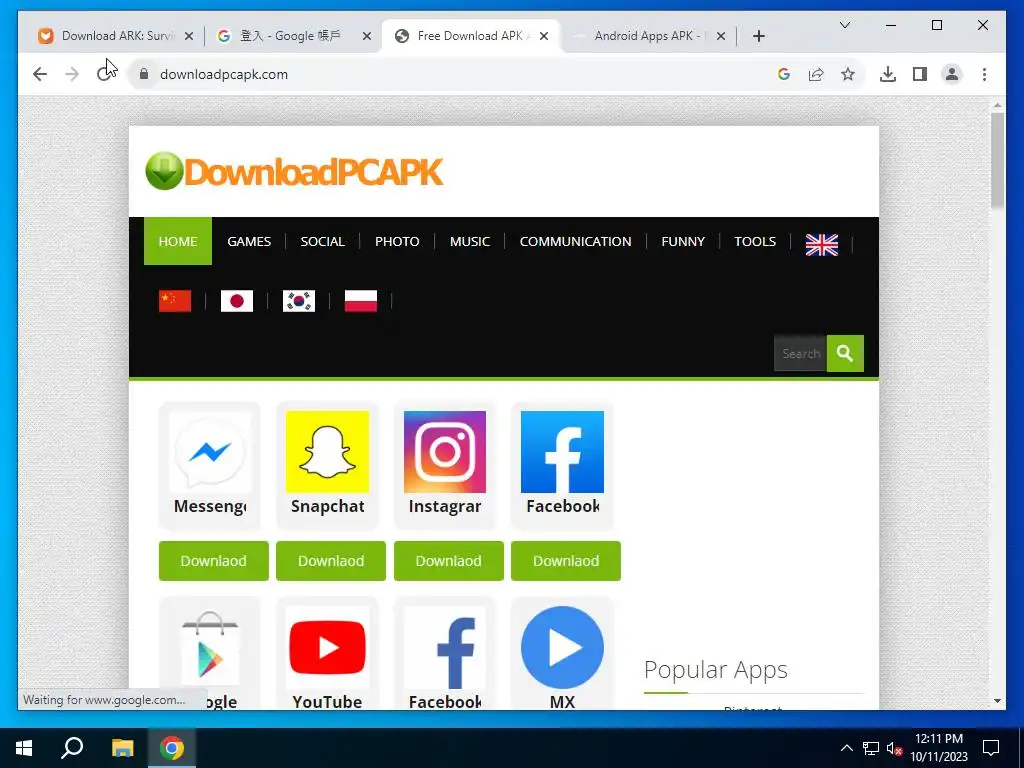Open Windows taskbar search
Screen dimensions: 1024x768
click(x=72, y=748)
